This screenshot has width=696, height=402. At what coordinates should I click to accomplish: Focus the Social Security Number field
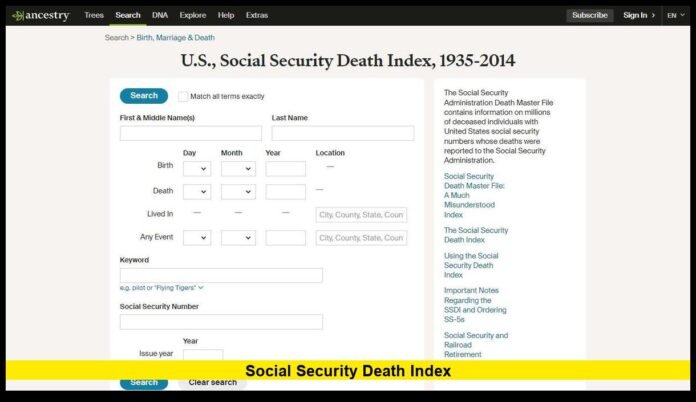(221, 322)
